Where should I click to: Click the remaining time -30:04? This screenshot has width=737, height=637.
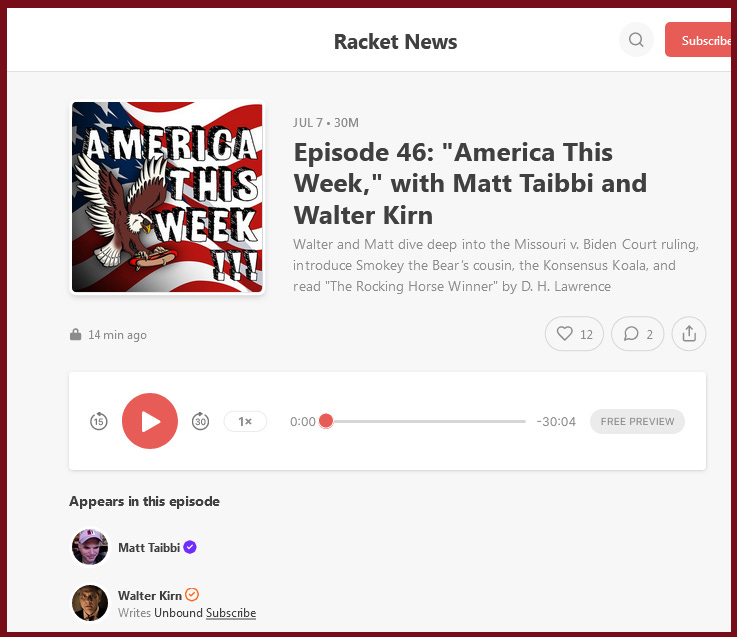[556, 422]
